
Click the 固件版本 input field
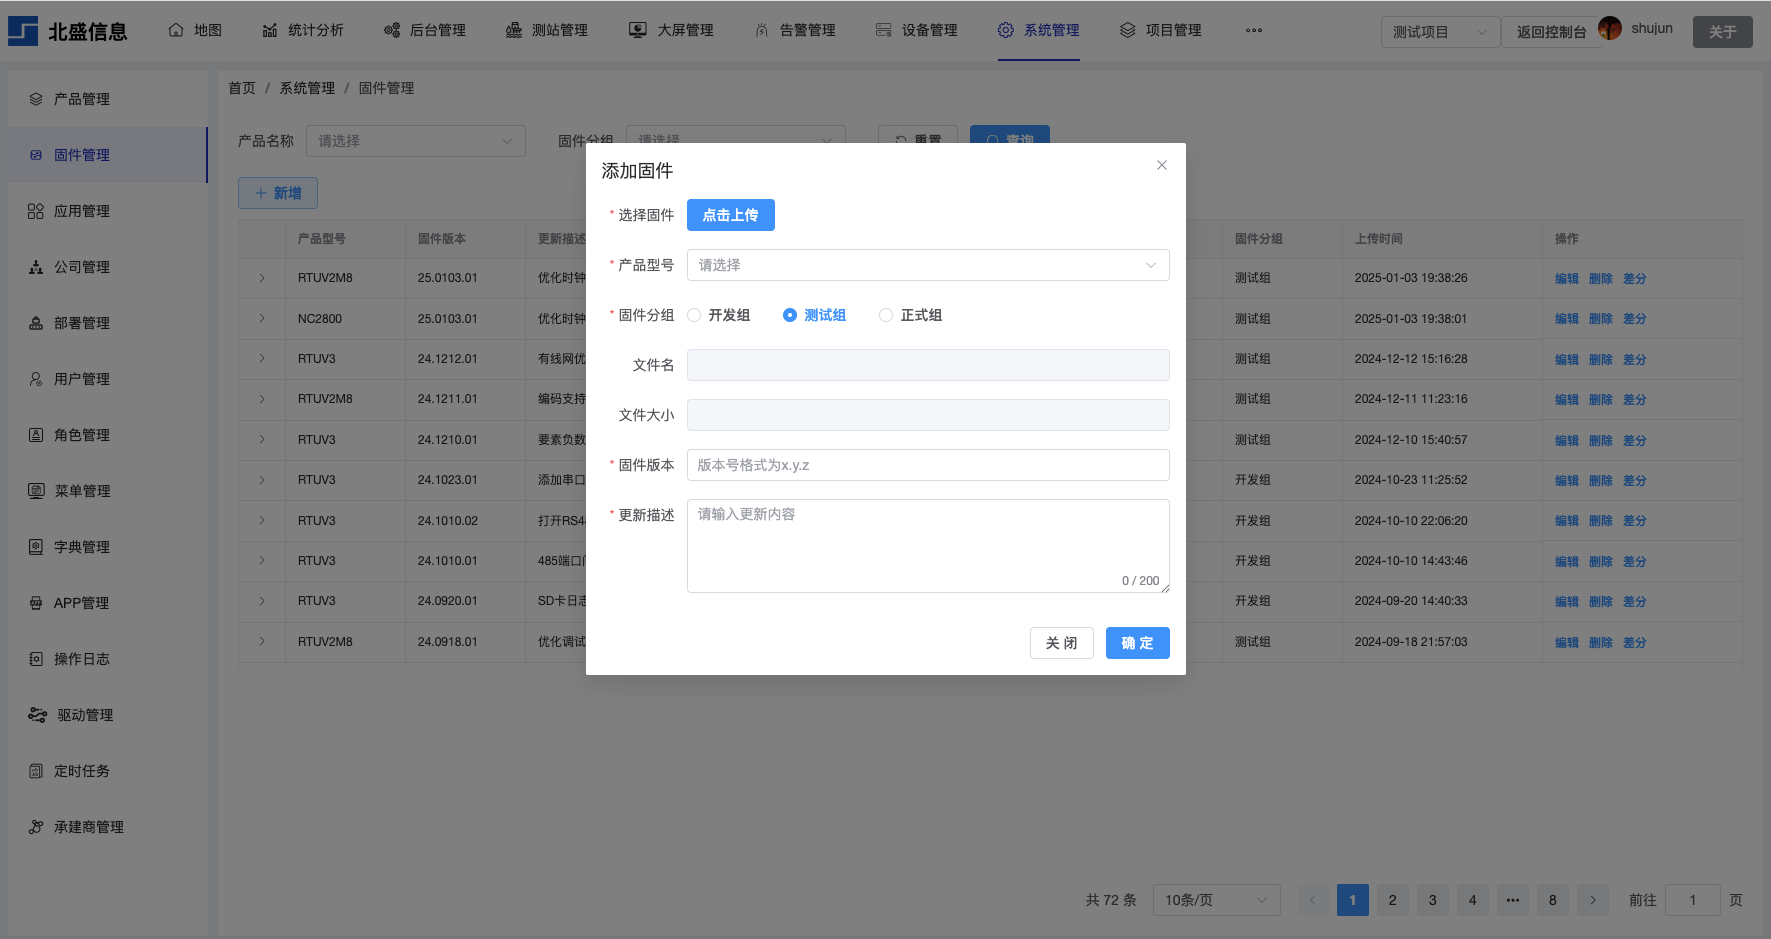click(x=927, y=465)
